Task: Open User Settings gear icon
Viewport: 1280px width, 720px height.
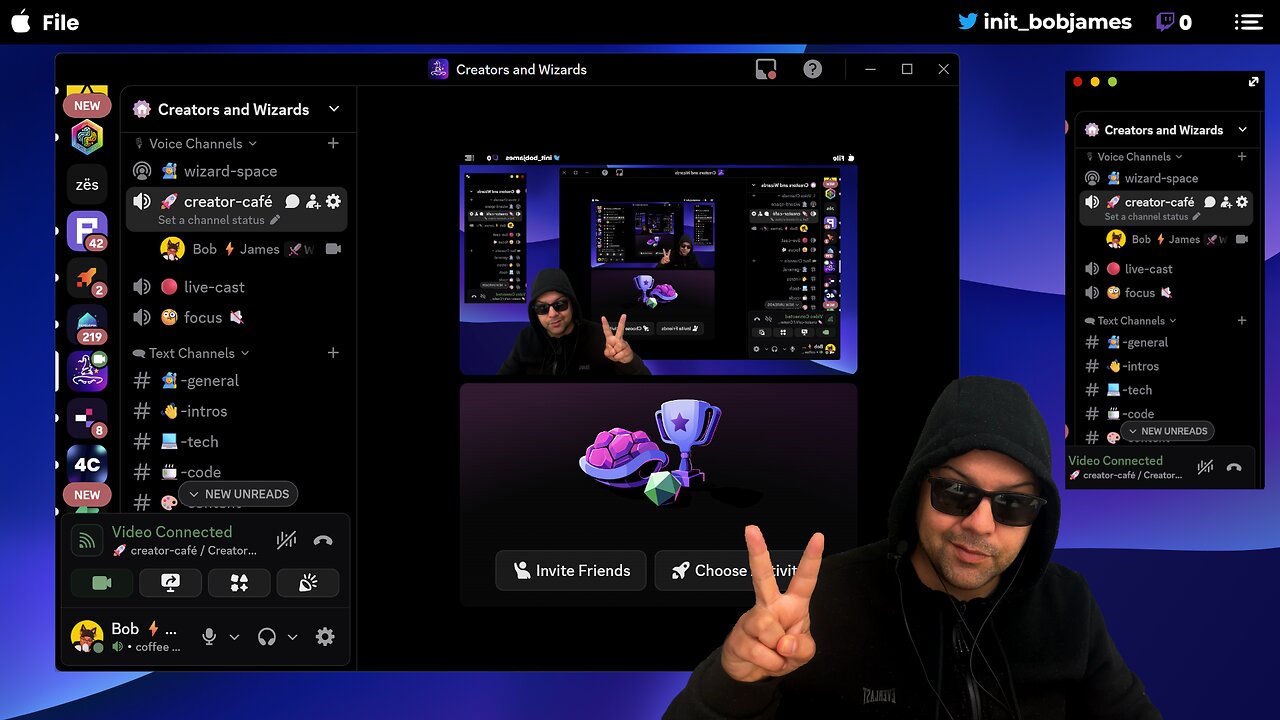Action: coord(325,636)
